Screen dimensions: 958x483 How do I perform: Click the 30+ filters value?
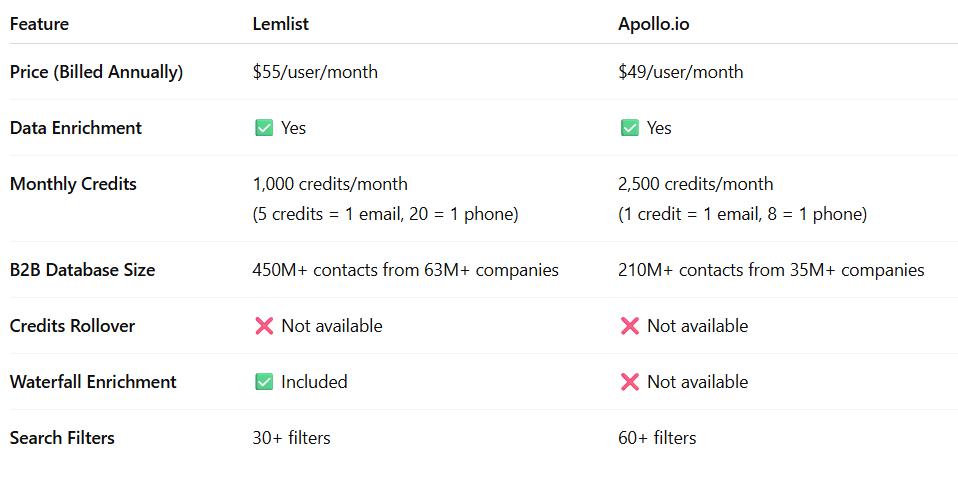pos(291,438)
